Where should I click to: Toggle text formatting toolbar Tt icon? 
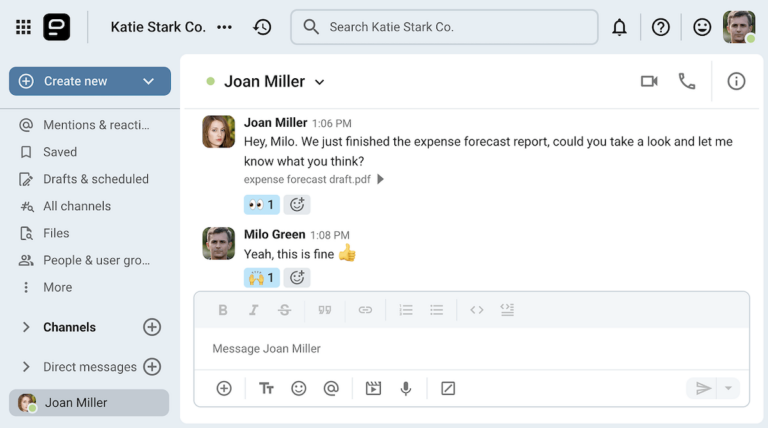[x=266, y=388]
